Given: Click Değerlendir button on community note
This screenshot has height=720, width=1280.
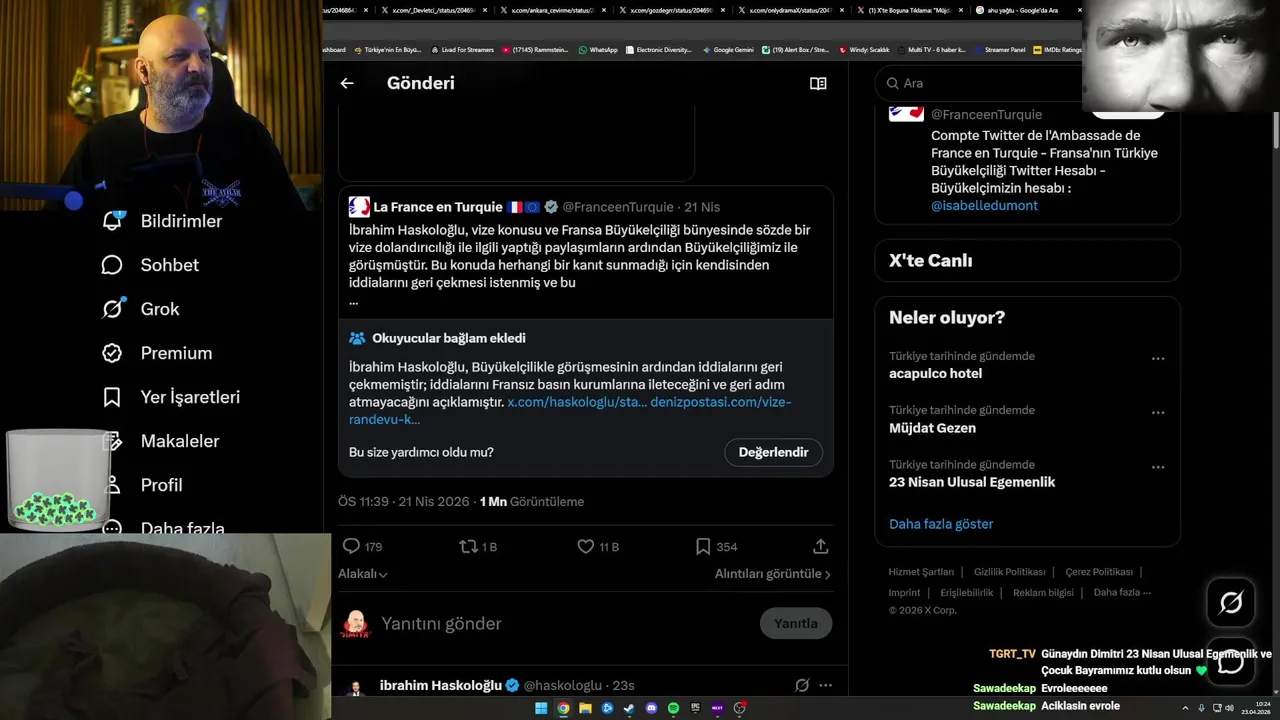Looking at the screenshot, I should [773, 452].
